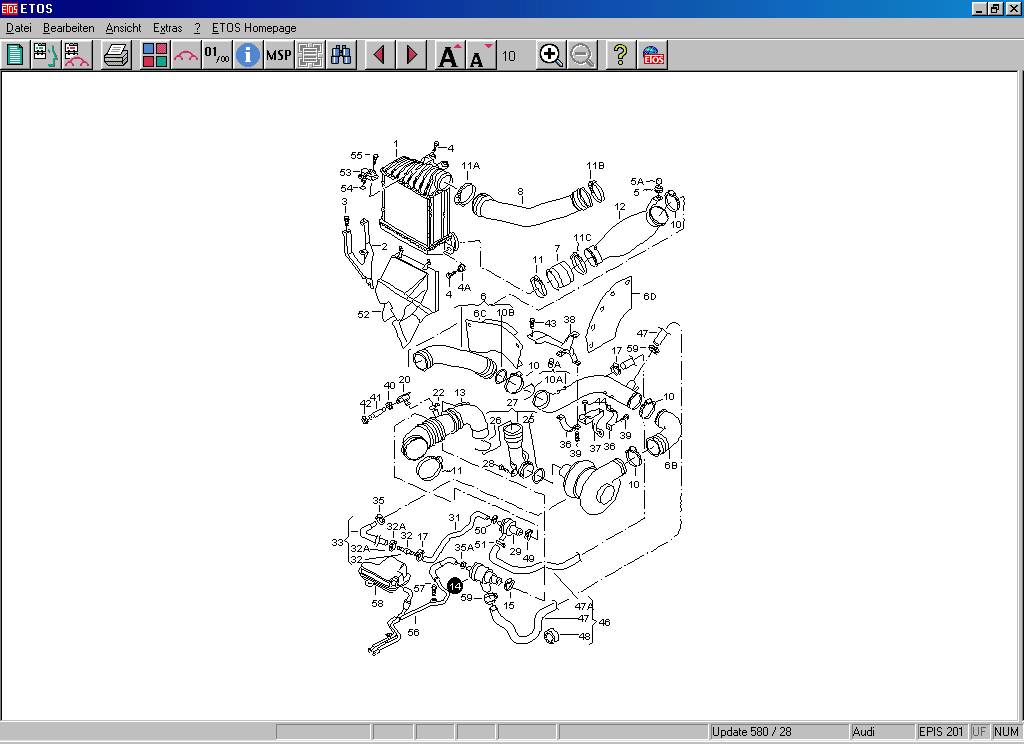Open the Ansicht menu
Image resolution: width=1024 pixels, height=744 pixels.
124,28
